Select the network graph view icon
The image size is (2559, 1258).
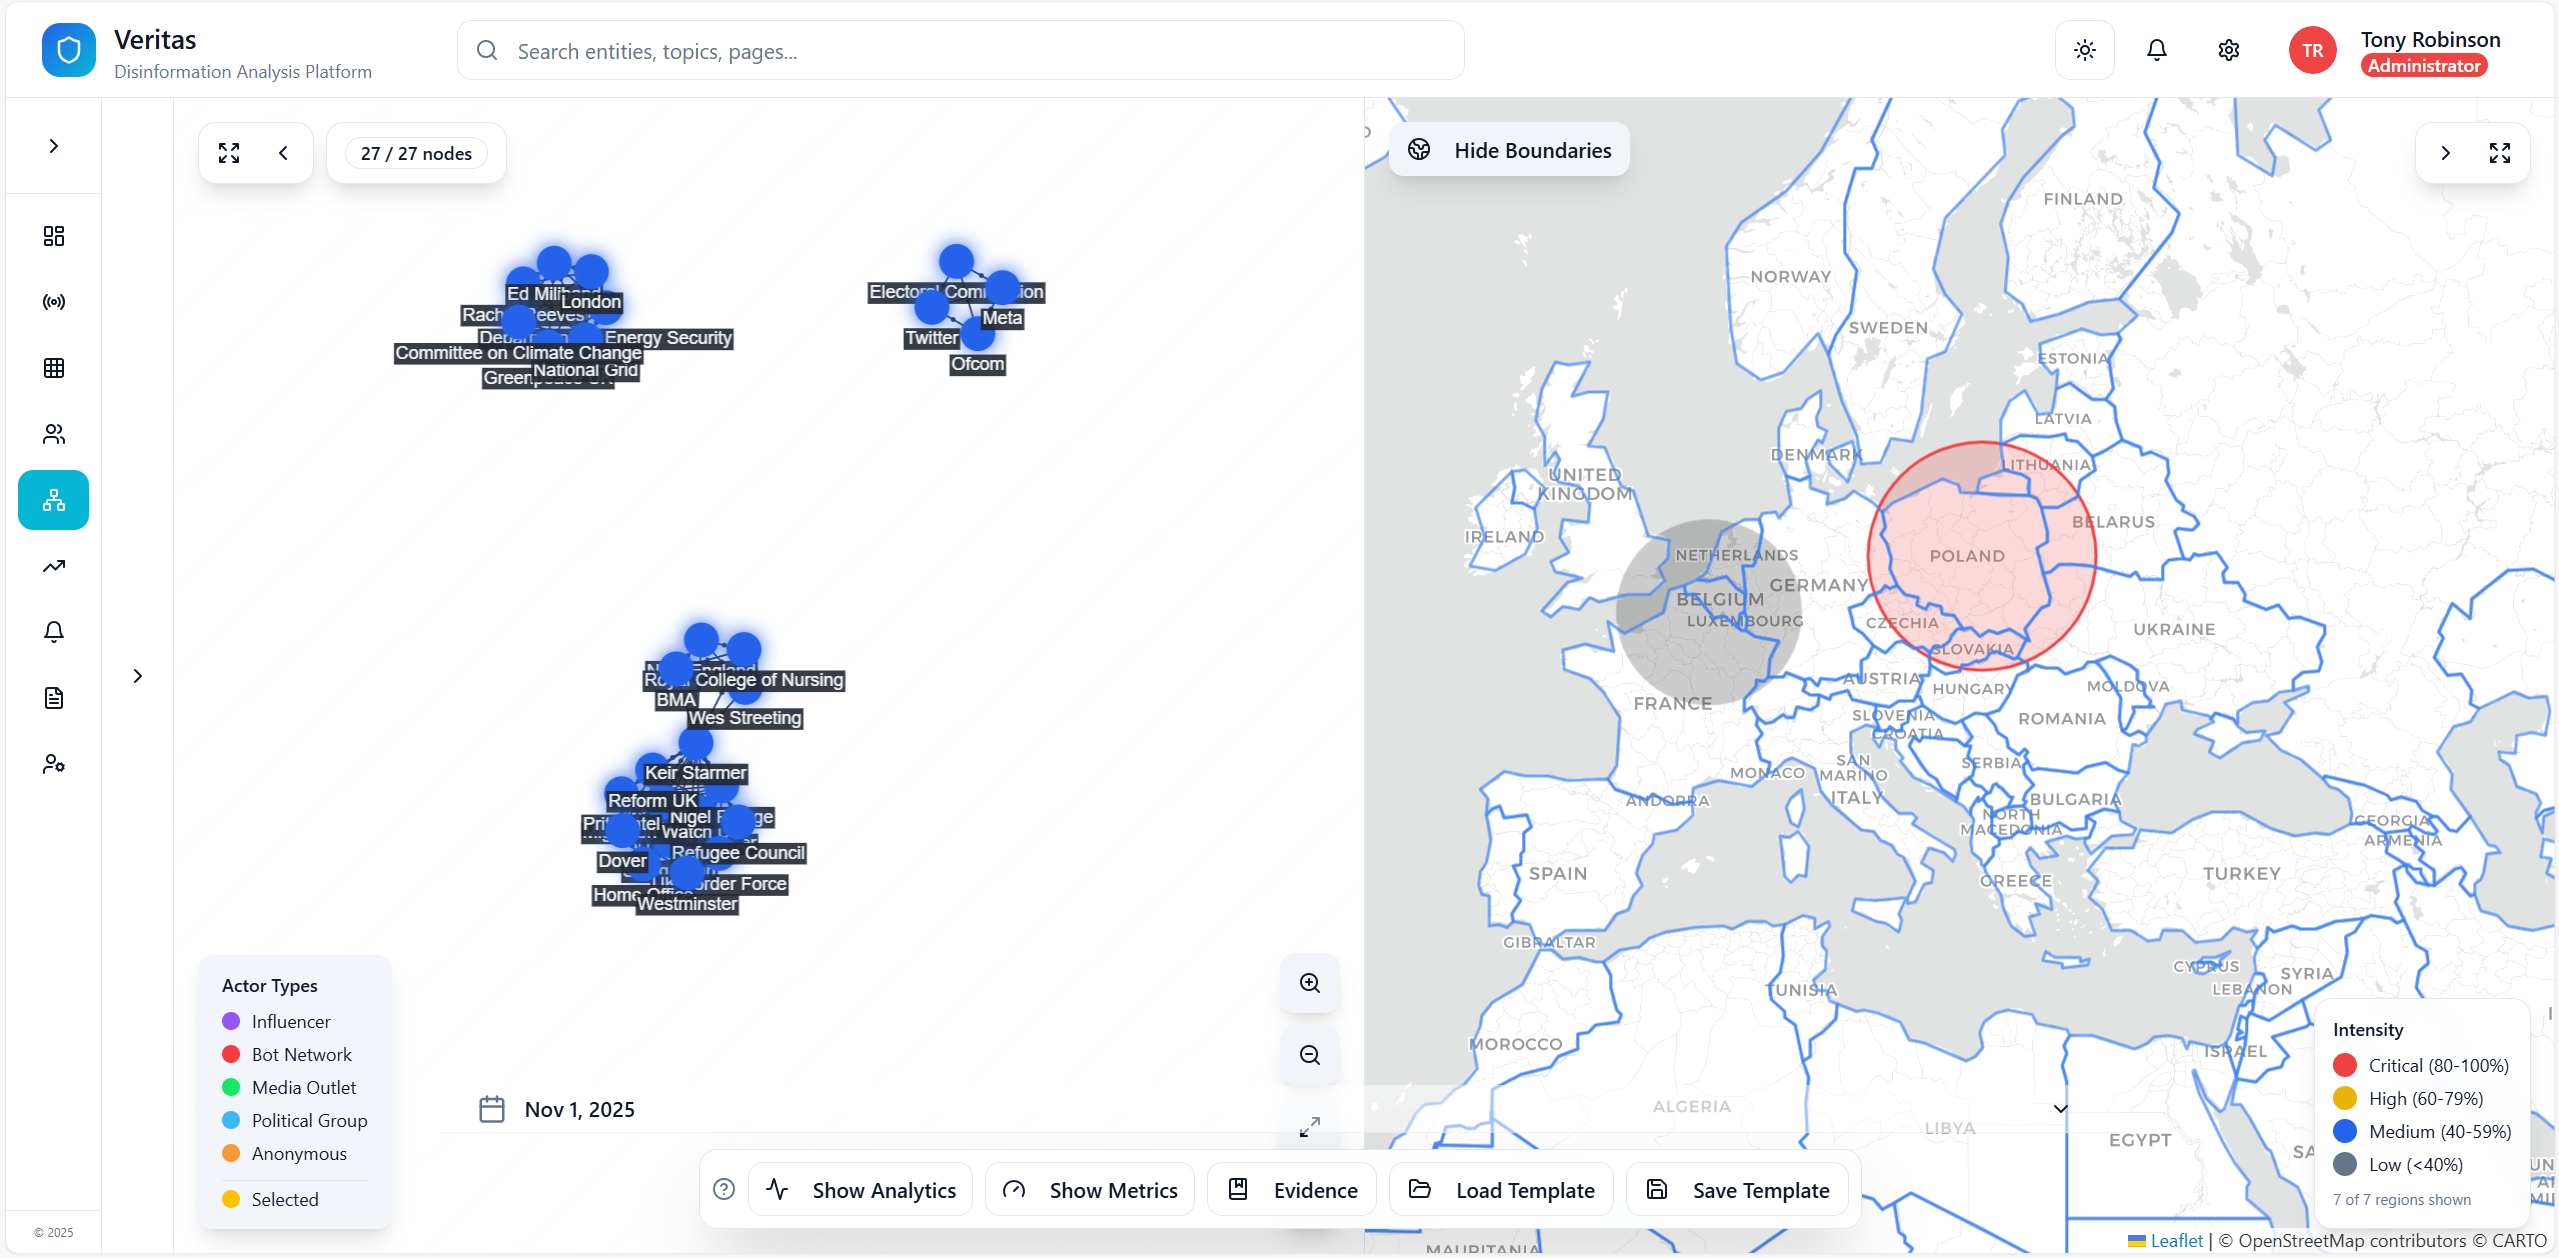click(52, 499)
